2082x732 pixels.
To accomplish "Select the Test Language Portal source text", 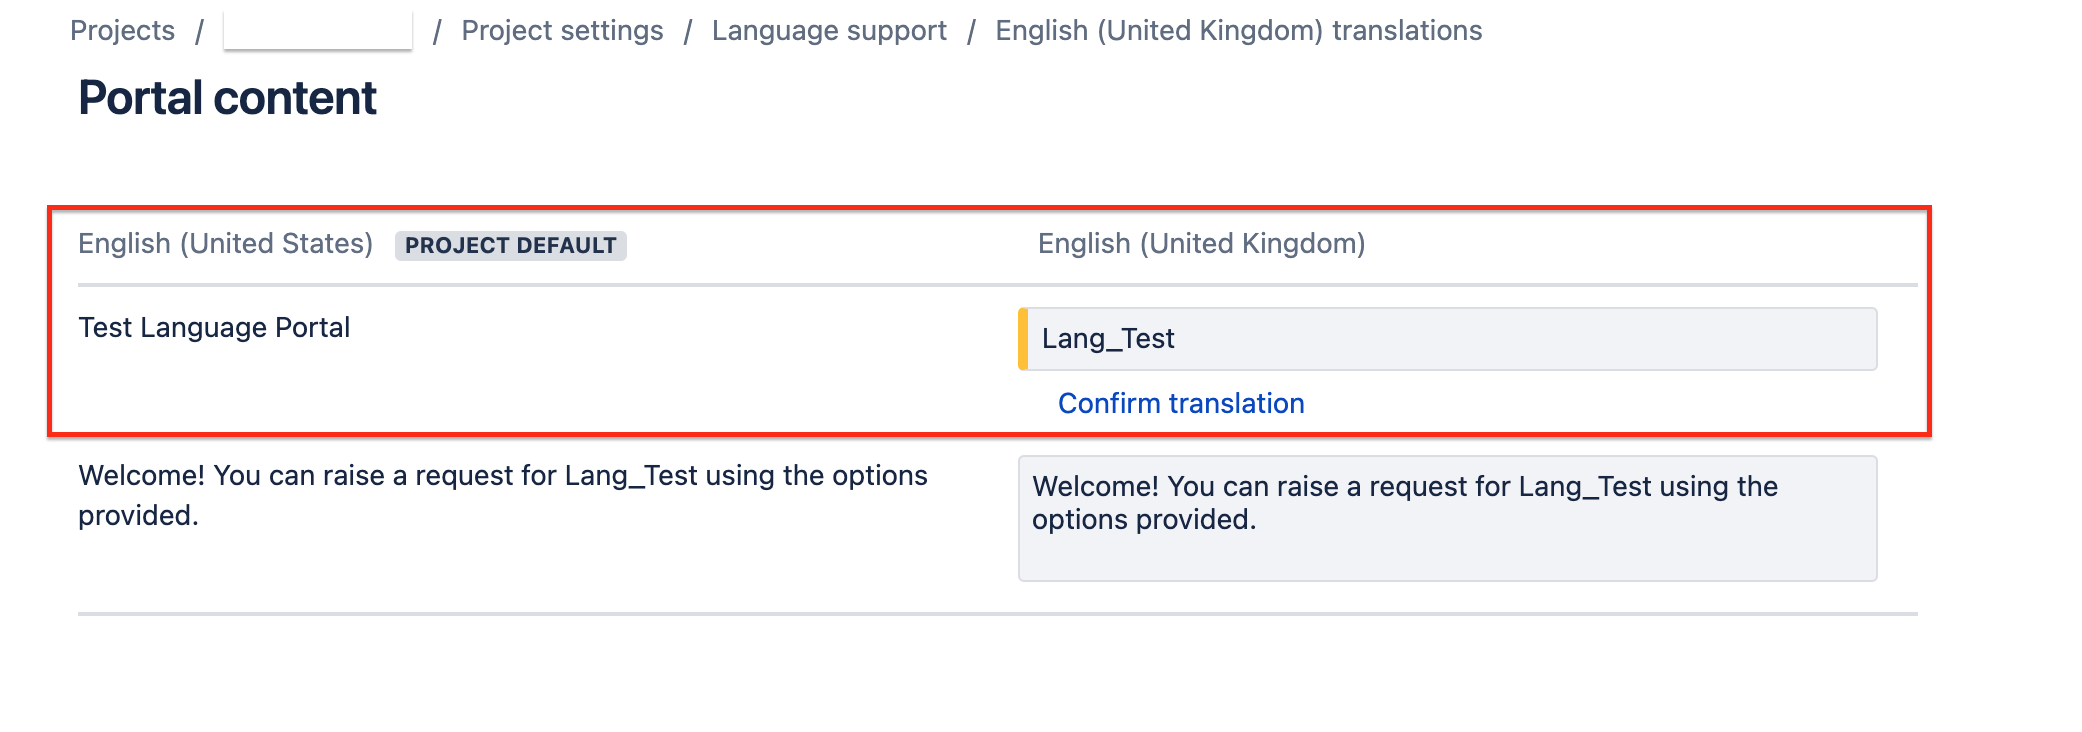I will (x=215, y=327).
